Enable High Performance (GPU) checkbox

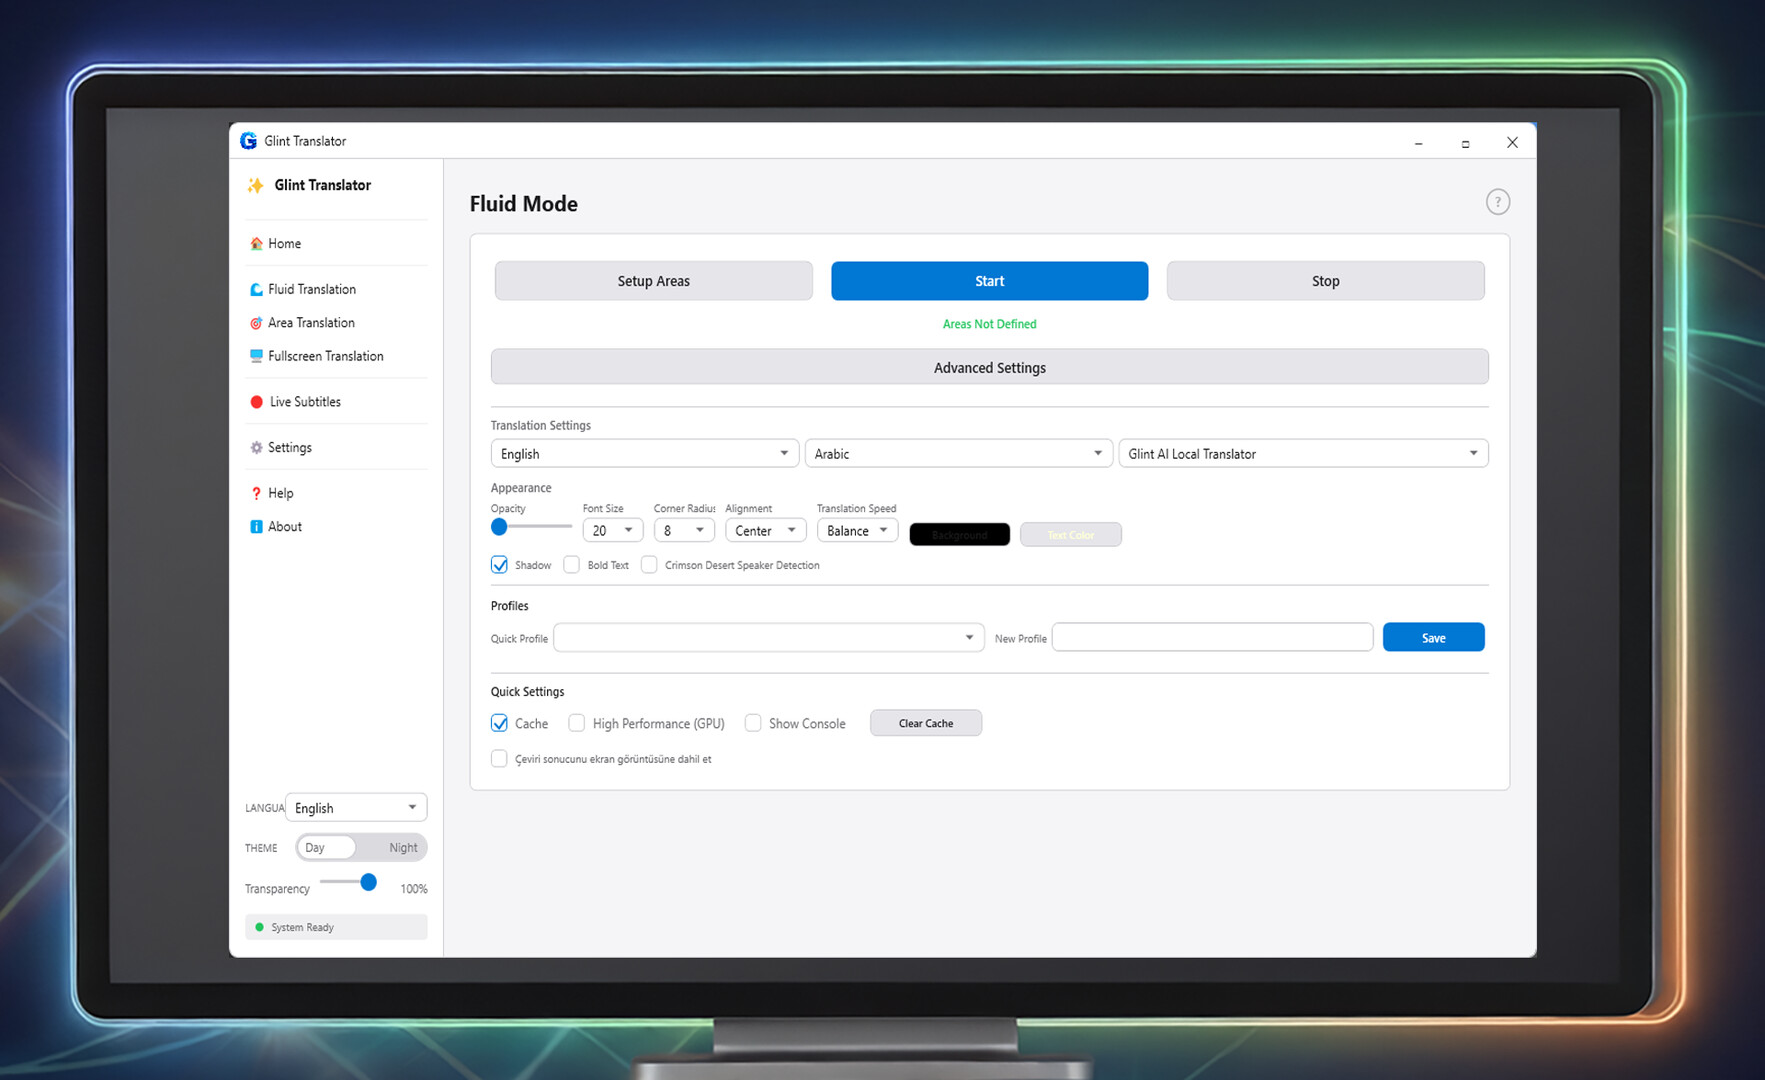(x=576, y=723)
